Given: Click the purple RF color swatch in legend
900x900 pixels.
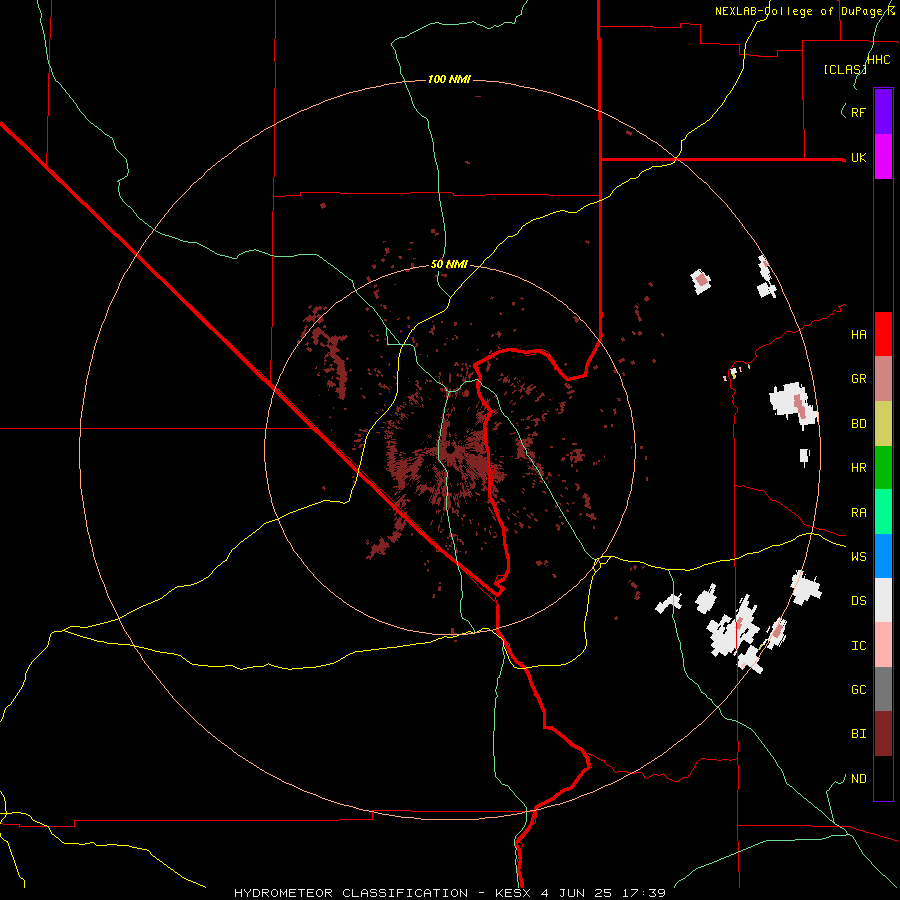Looking at the screenshot, I should tap(883, 112).
